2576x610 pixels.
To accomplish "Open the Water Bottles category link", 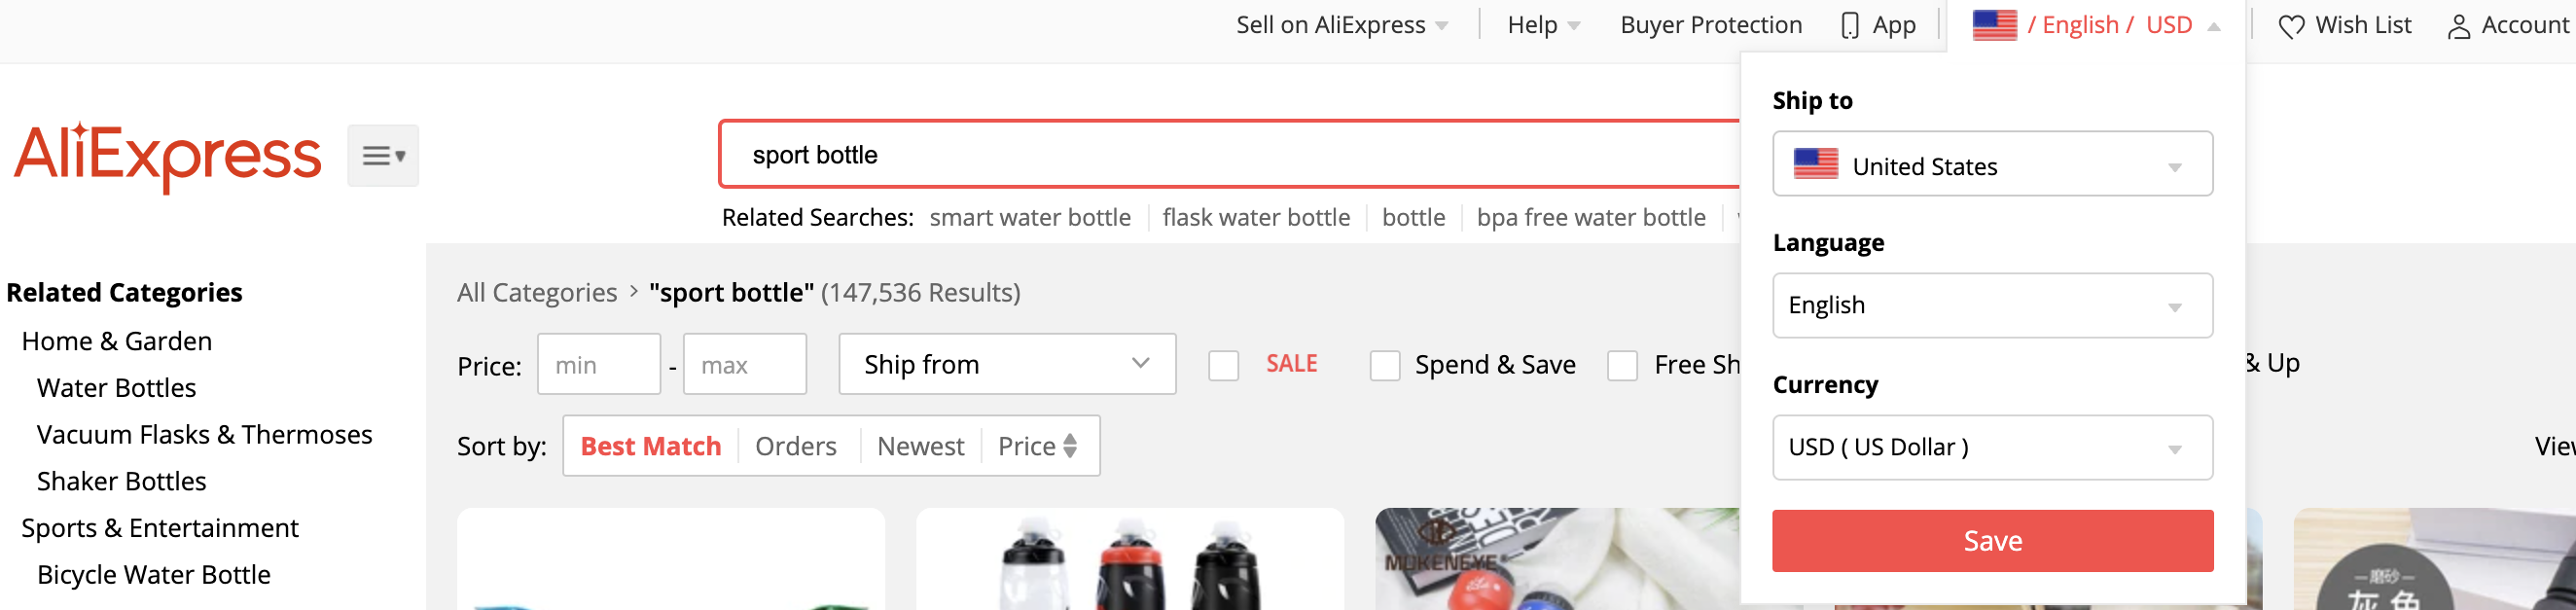I will point(116,388).
